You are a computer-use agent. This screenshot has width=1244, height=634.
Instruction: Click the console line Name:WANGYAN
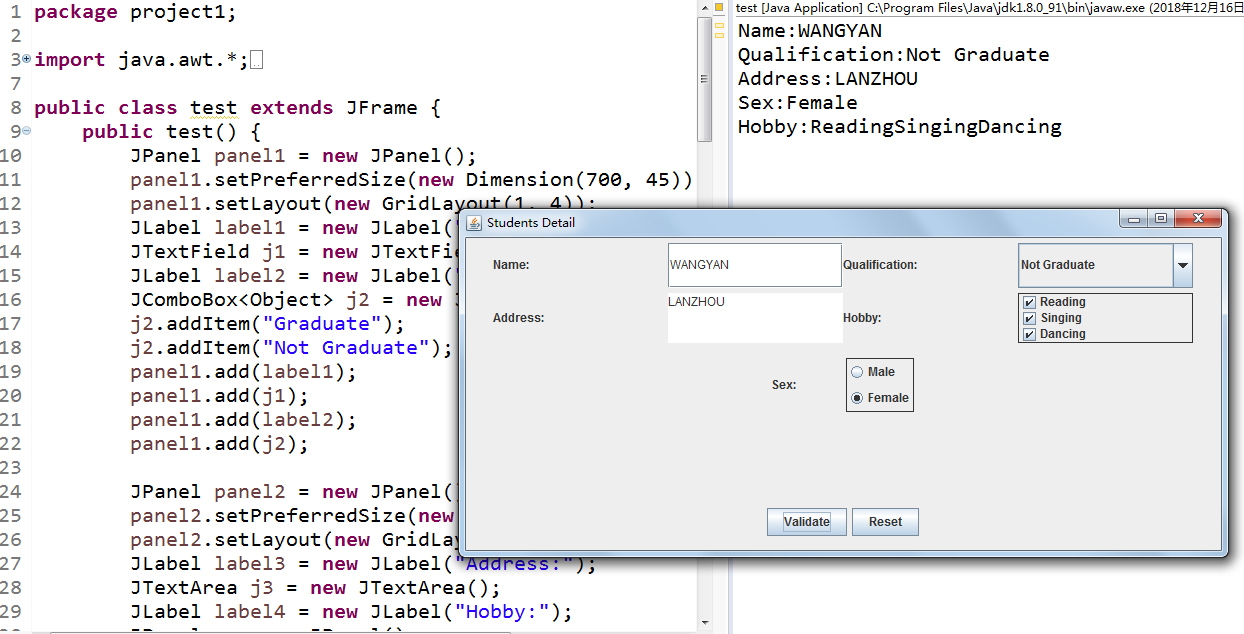(x=810, y=31)
